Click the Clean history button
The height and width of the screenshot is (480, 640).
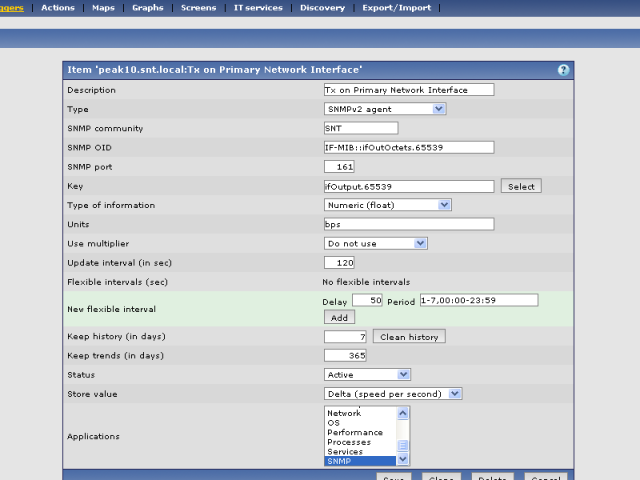tap(409, 337)
